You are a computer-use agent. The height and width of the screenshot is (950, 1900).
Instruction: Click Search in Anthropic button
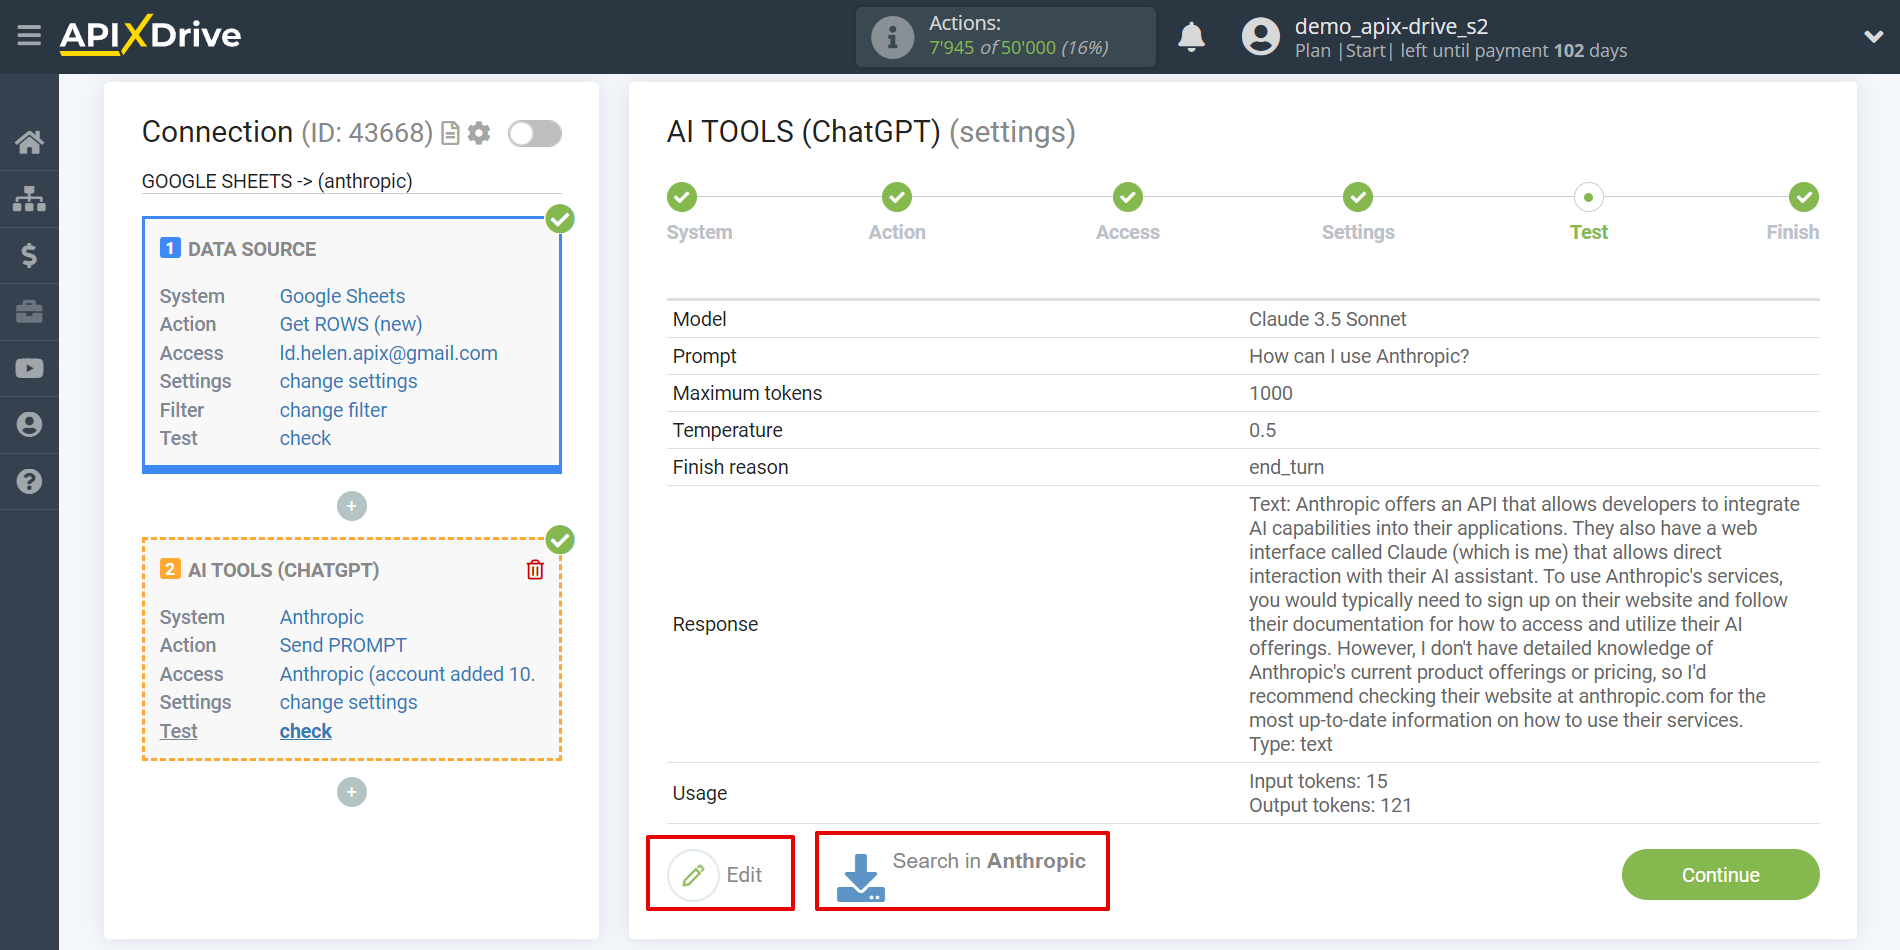(961, 873)
